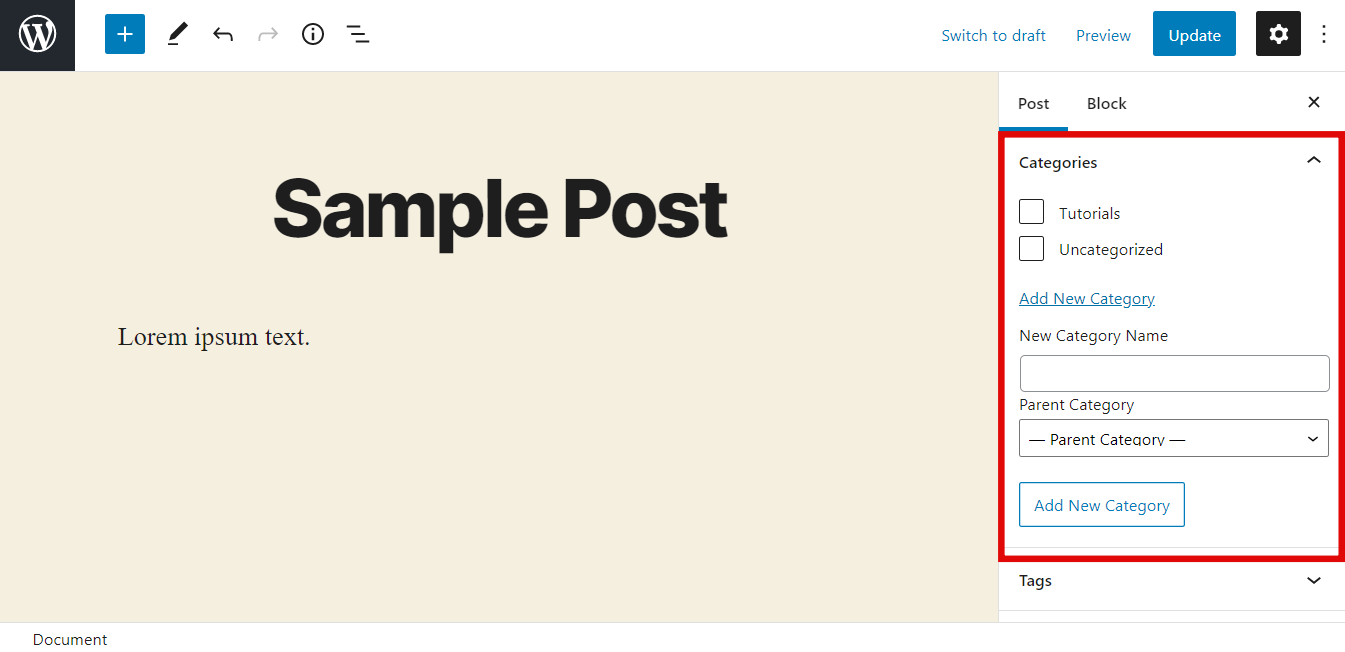This screenshot has height=652, width=1345.
Task: Collapse the Categories panel
Action: click(1313, 160)
